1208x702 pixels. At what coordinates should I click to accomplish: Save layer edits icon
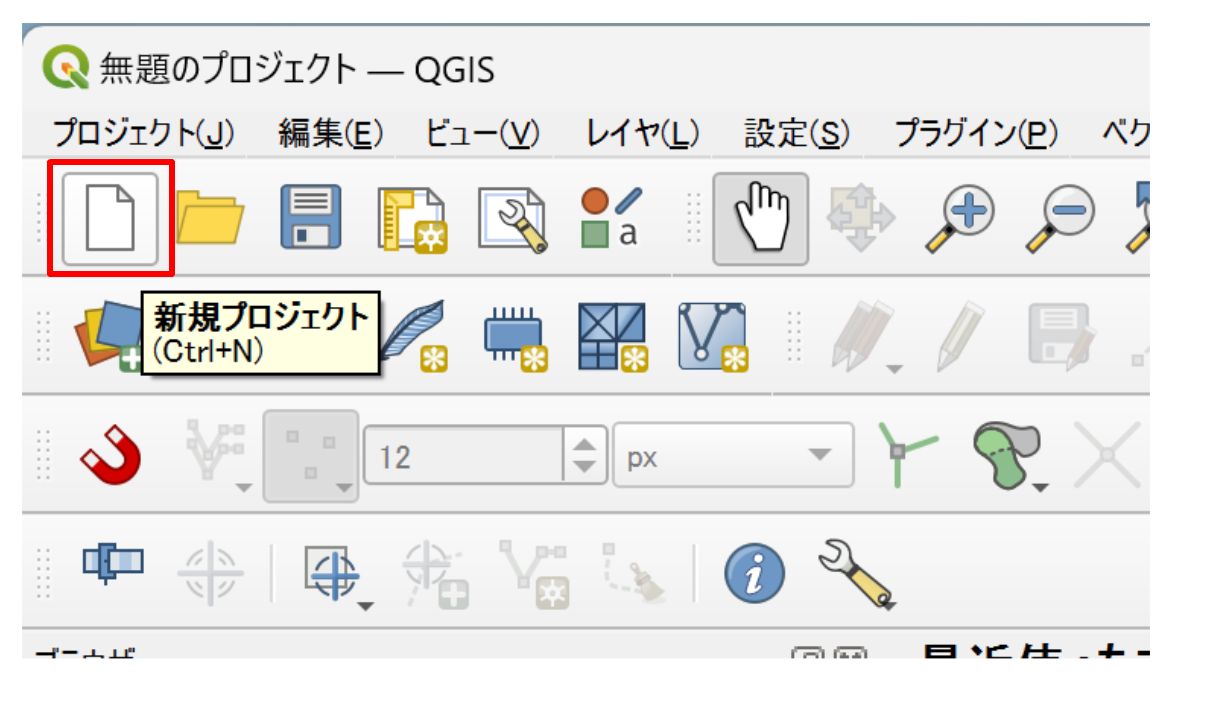click(x=1061, y=335)
